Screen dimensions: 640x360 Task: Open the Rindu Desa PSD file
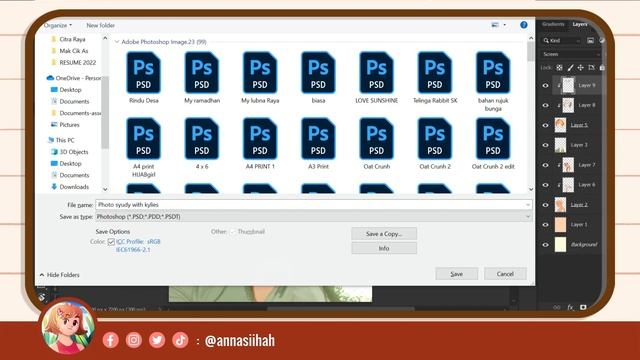(143, 78)
